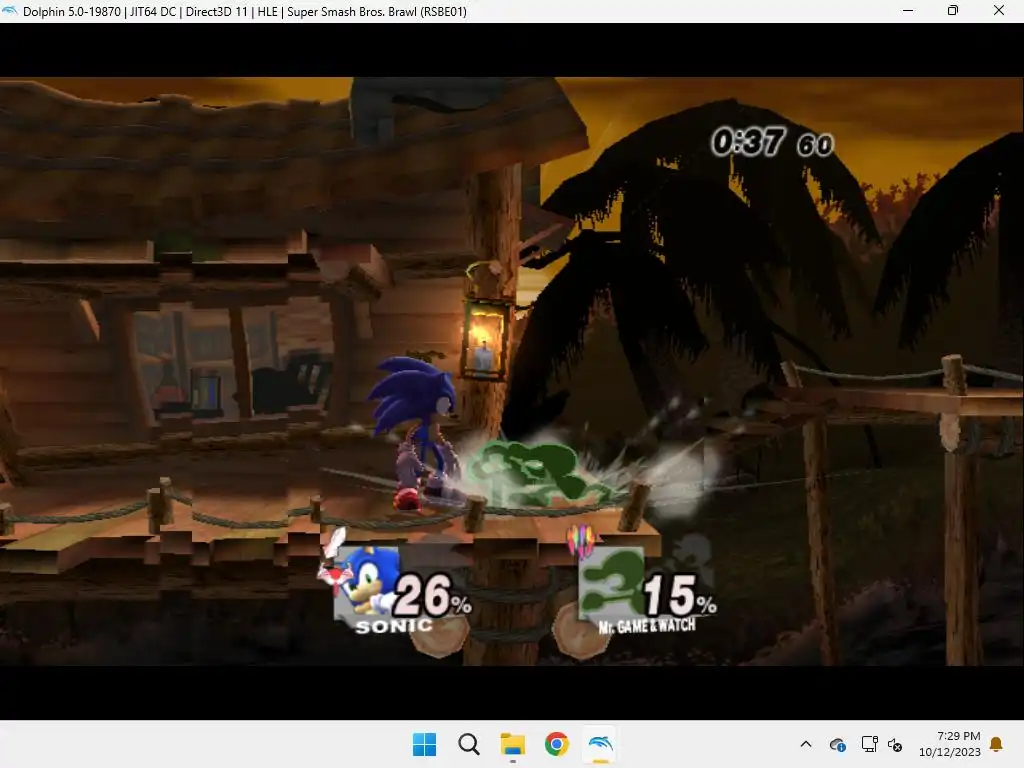Minimize the Dolphin window
Screen dimensions: 1024x768
tap(908, 10)
